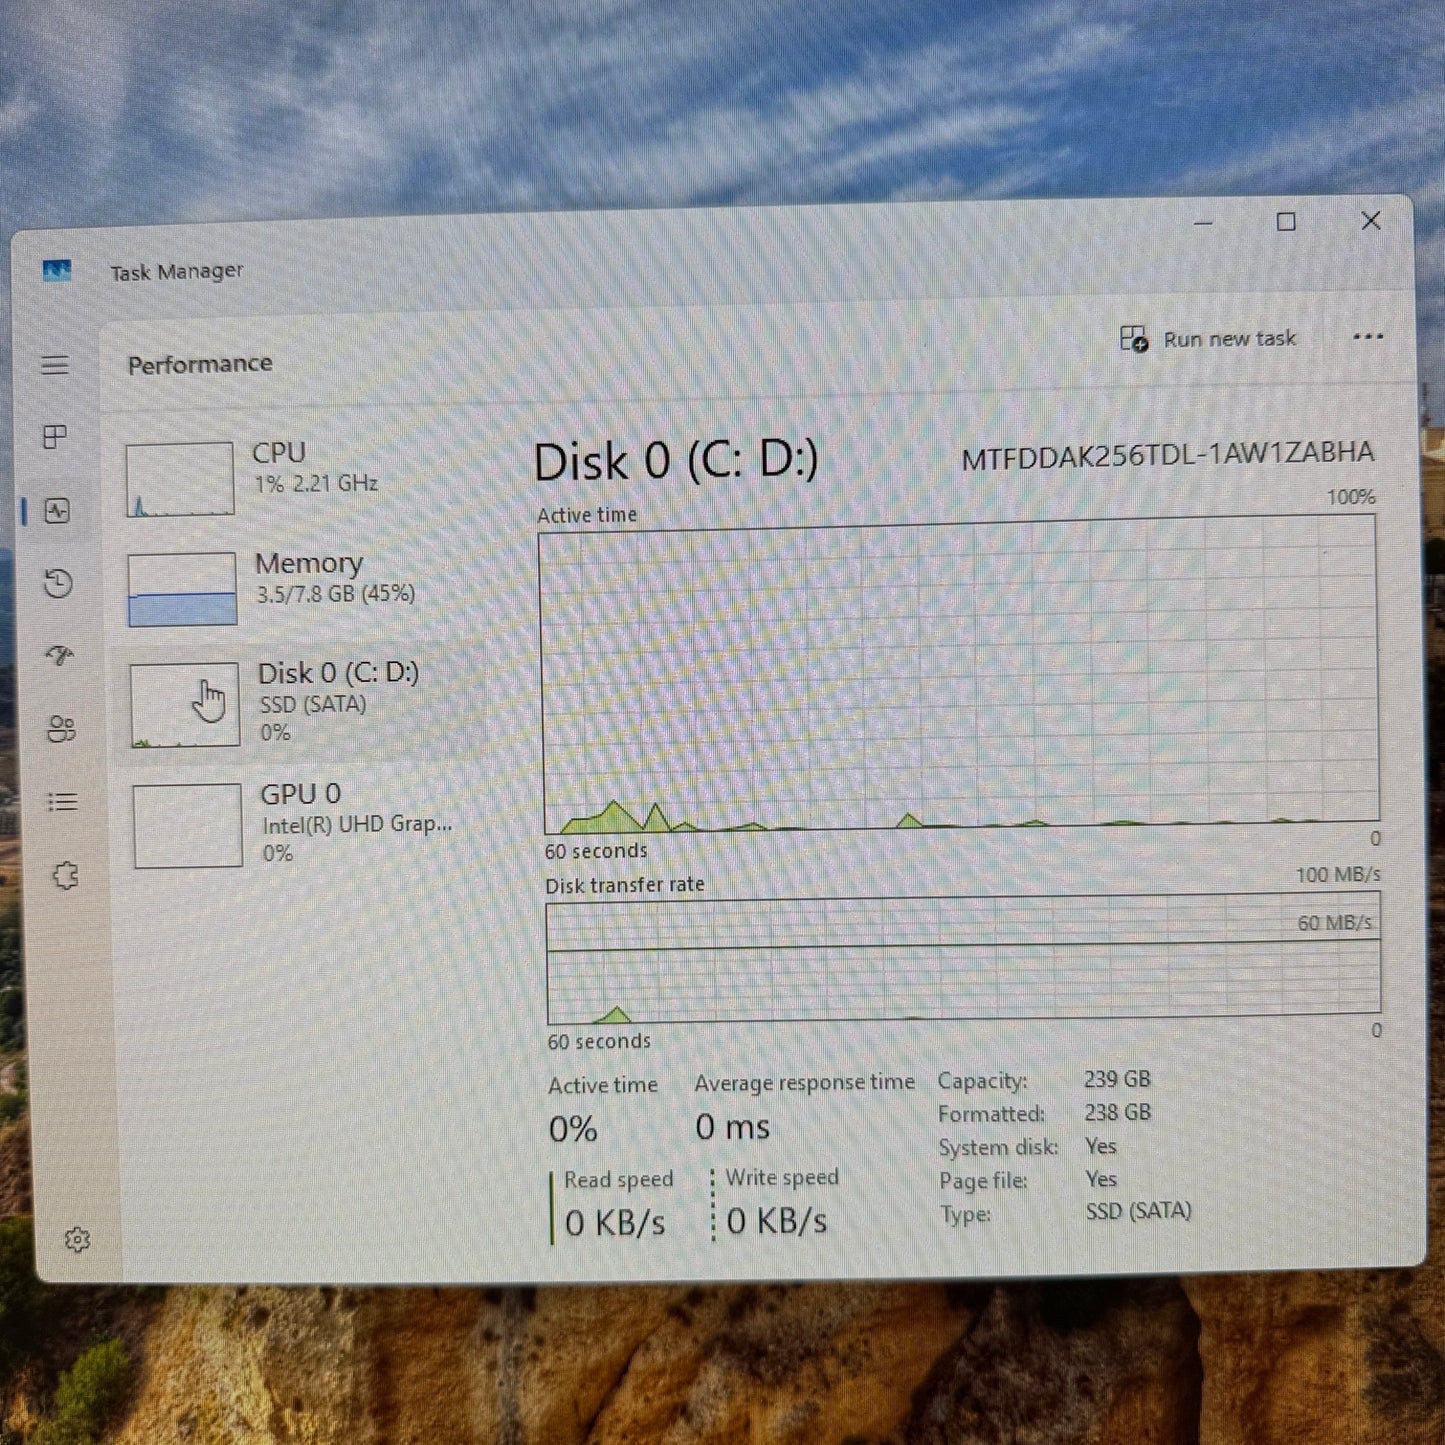Open the Details page icon
This screenshot has height=1445, width=1445.
tap(62, 802)
